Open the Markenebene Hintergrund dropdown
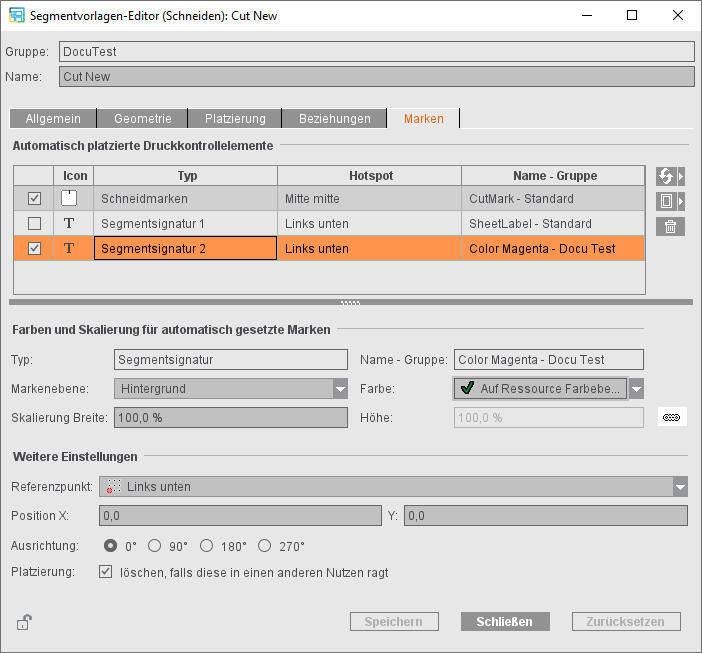 click(231, 388)
